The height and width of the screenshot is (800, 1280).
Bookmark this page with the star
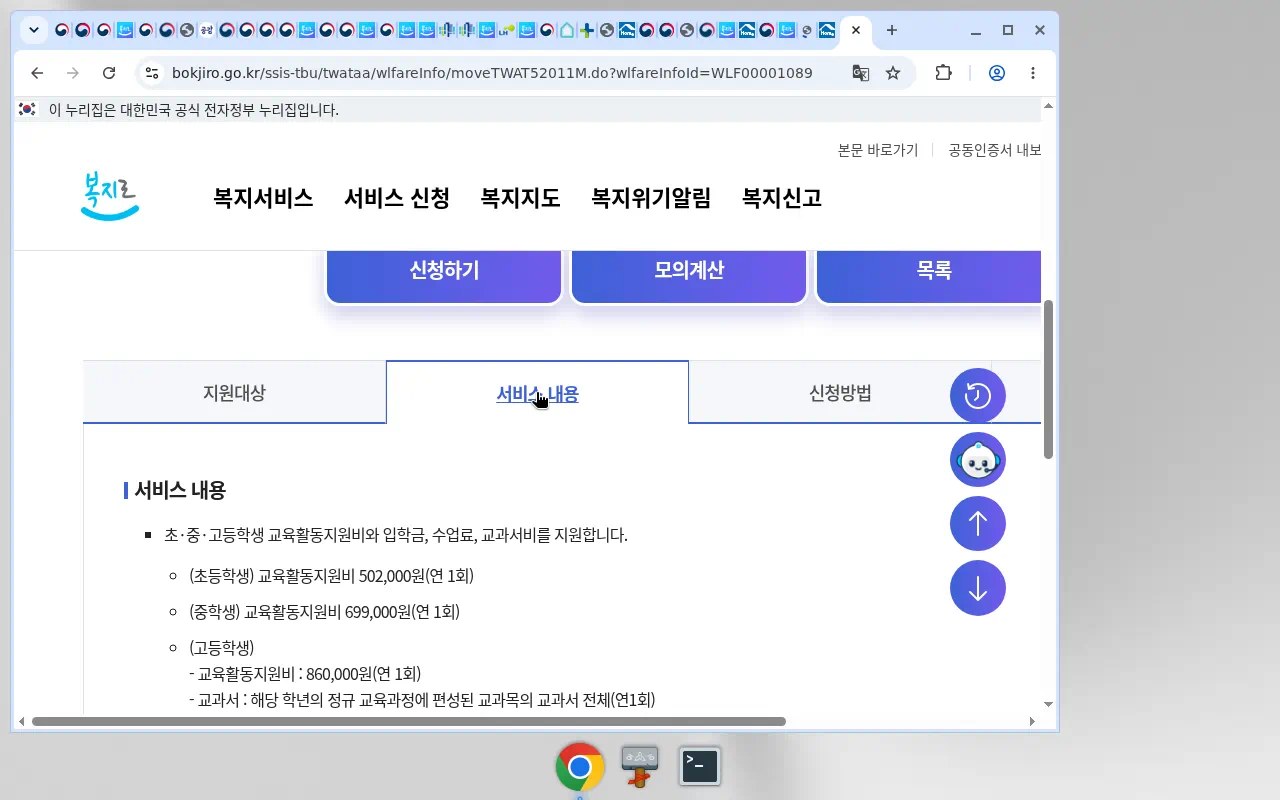pyautogui.click(x=893, y=73)
